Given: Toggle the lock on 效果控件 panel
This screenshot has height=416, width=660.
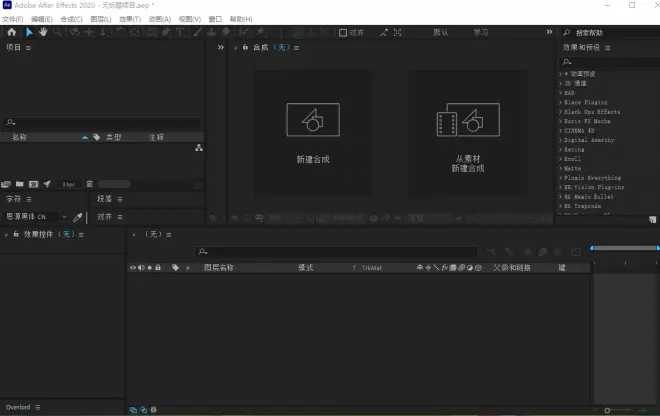Looking at the screenshot, I should coord(16,234).
